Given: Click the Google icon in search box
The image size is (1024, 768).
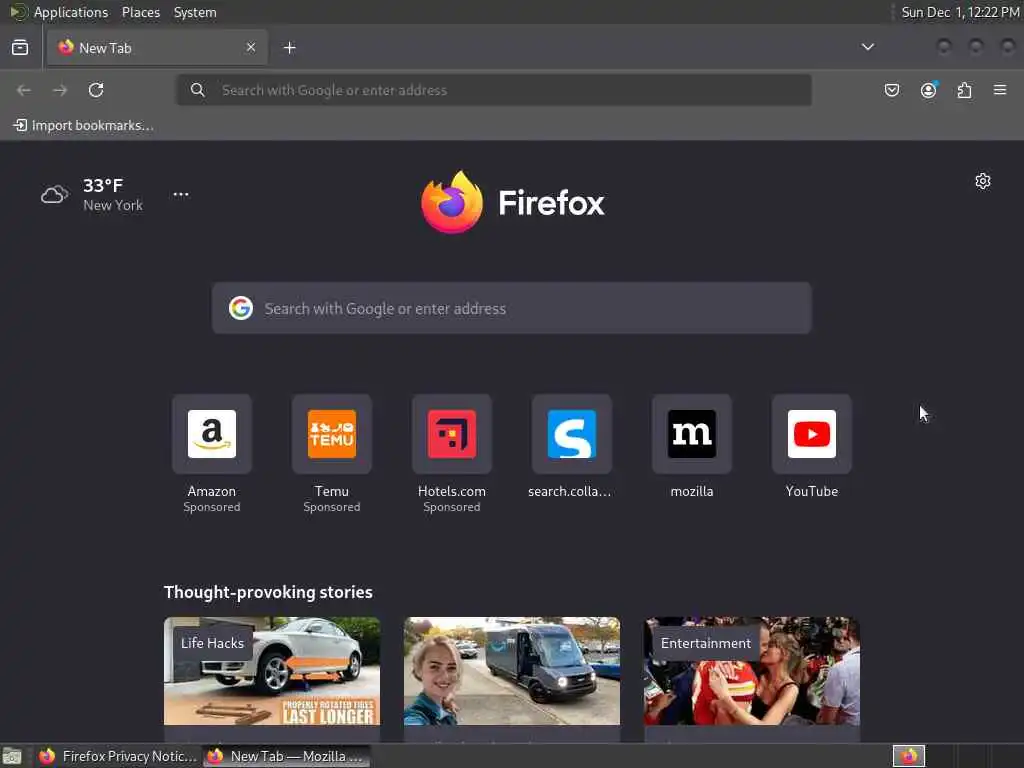Looking at the screenshot, I should (241, 308).
